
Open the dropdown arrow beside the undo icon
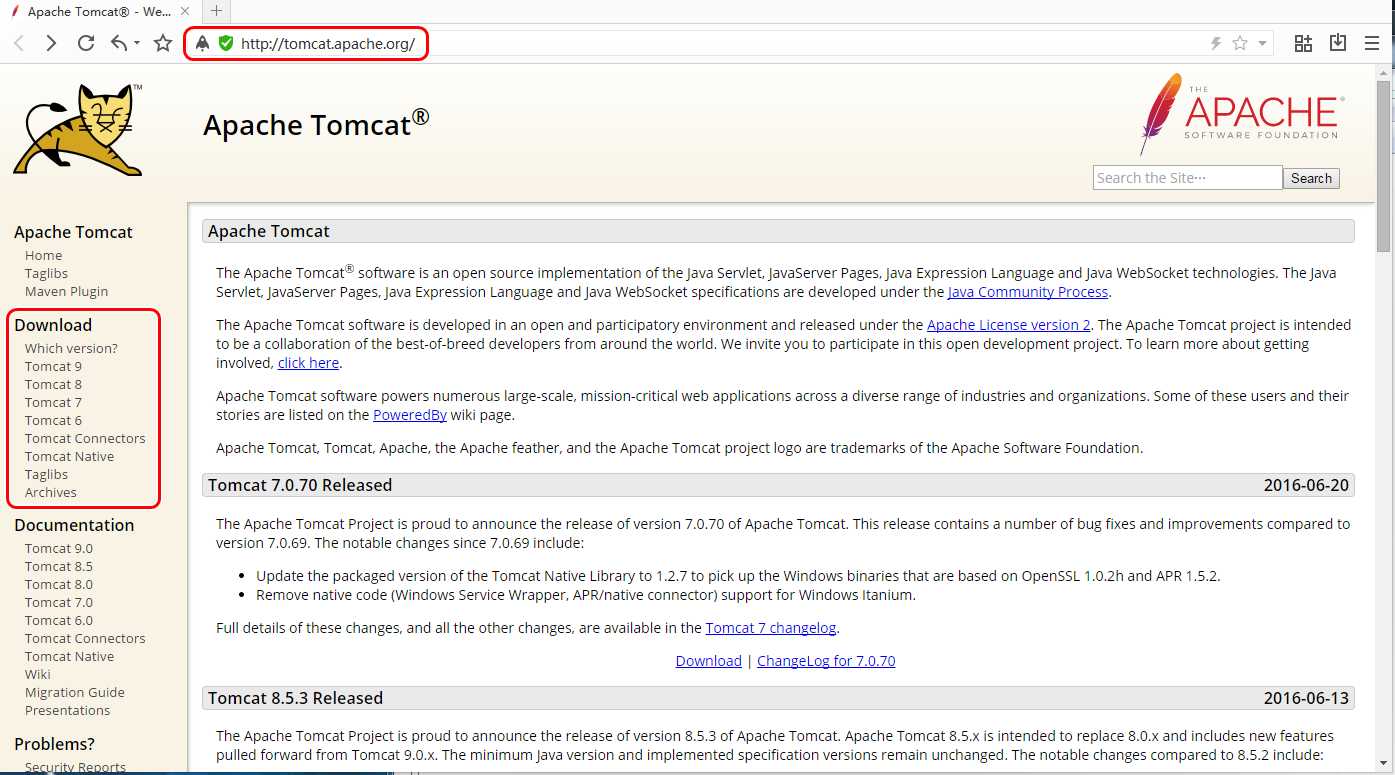(x=137, y=44)
